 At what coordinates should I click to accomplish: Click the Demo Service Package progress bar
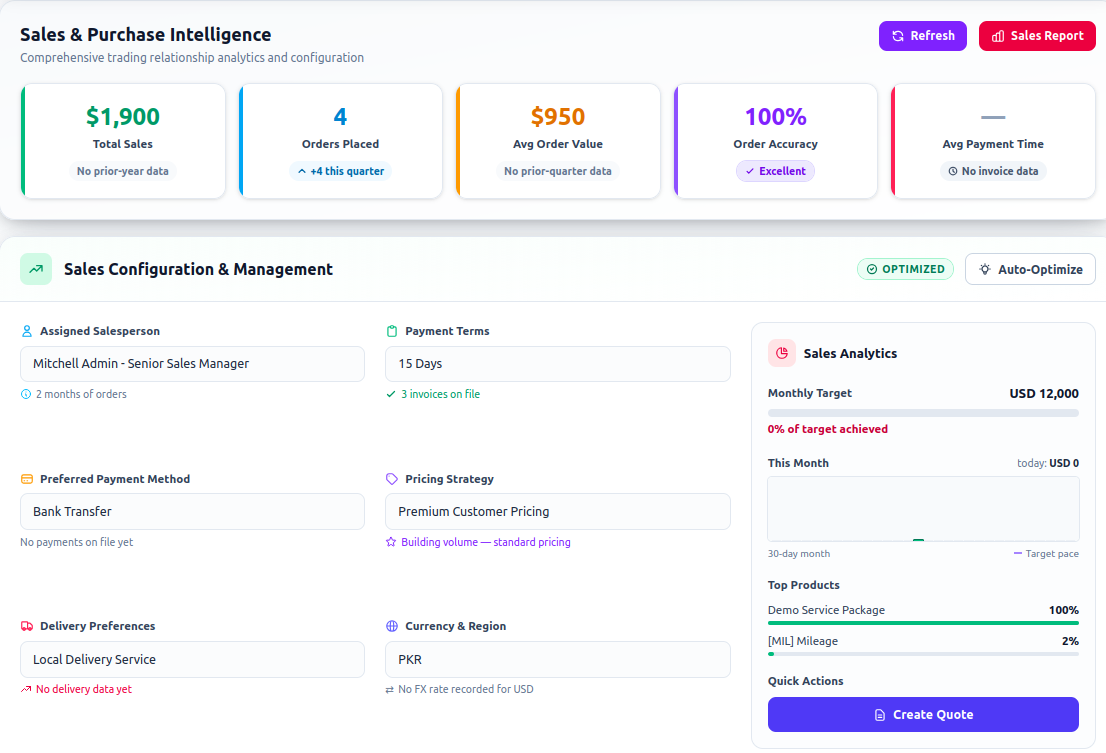[x=923, y=623]
